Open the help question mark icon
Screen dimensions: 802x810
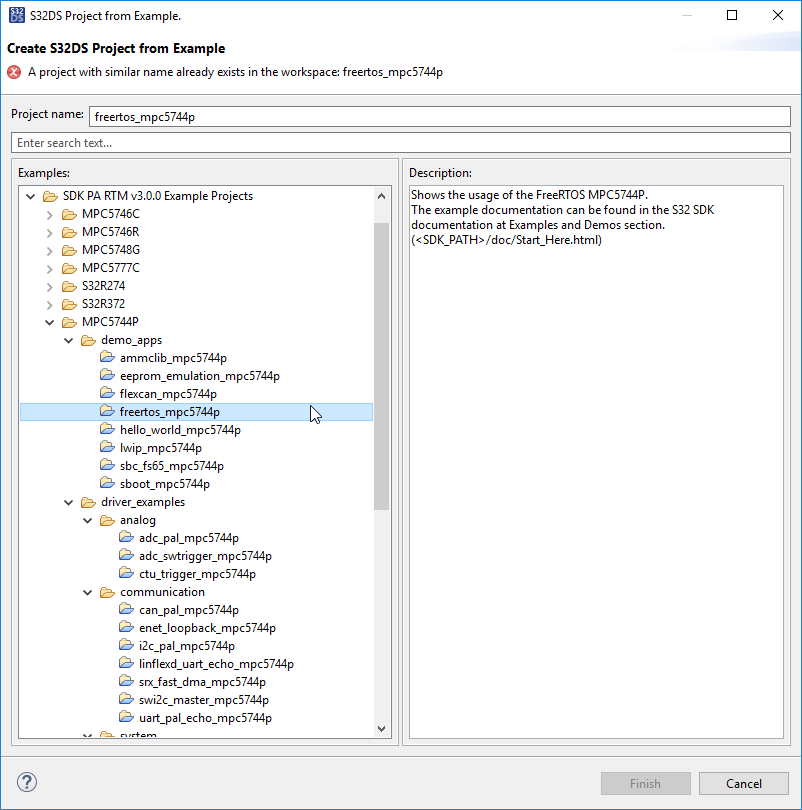[x=27, y=782]
